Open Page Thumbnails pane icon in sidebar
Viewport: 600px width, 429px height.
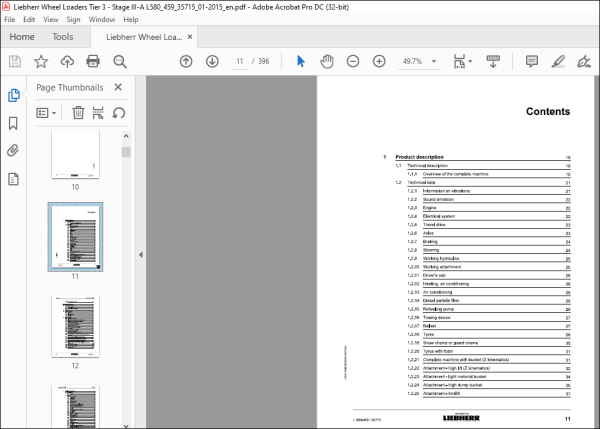click(13, 95)
